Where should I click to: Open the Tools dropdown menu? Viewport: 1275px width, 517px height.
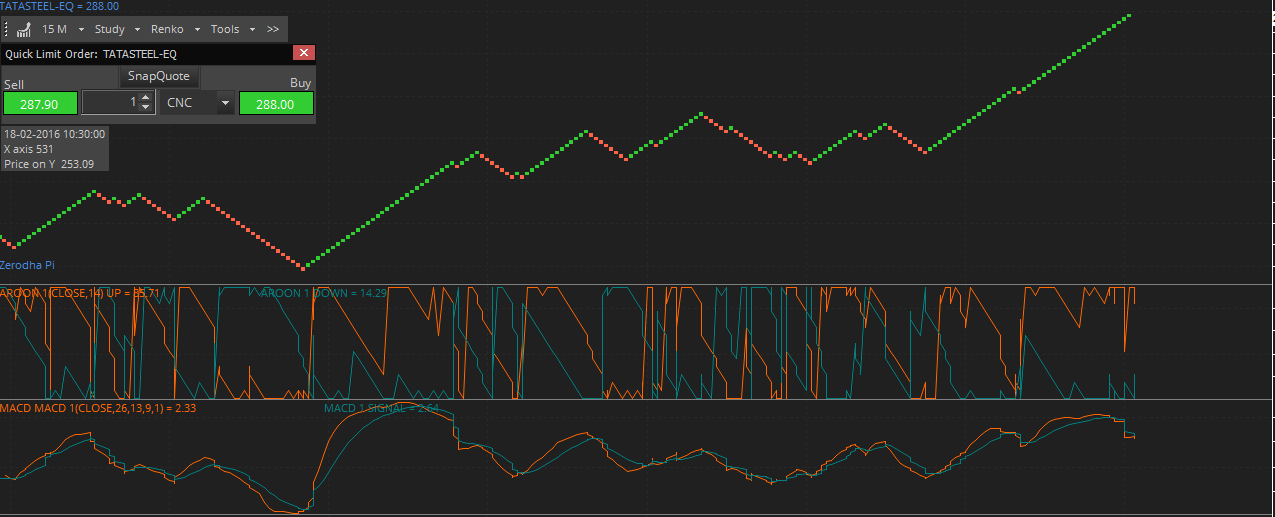[232, 29]
